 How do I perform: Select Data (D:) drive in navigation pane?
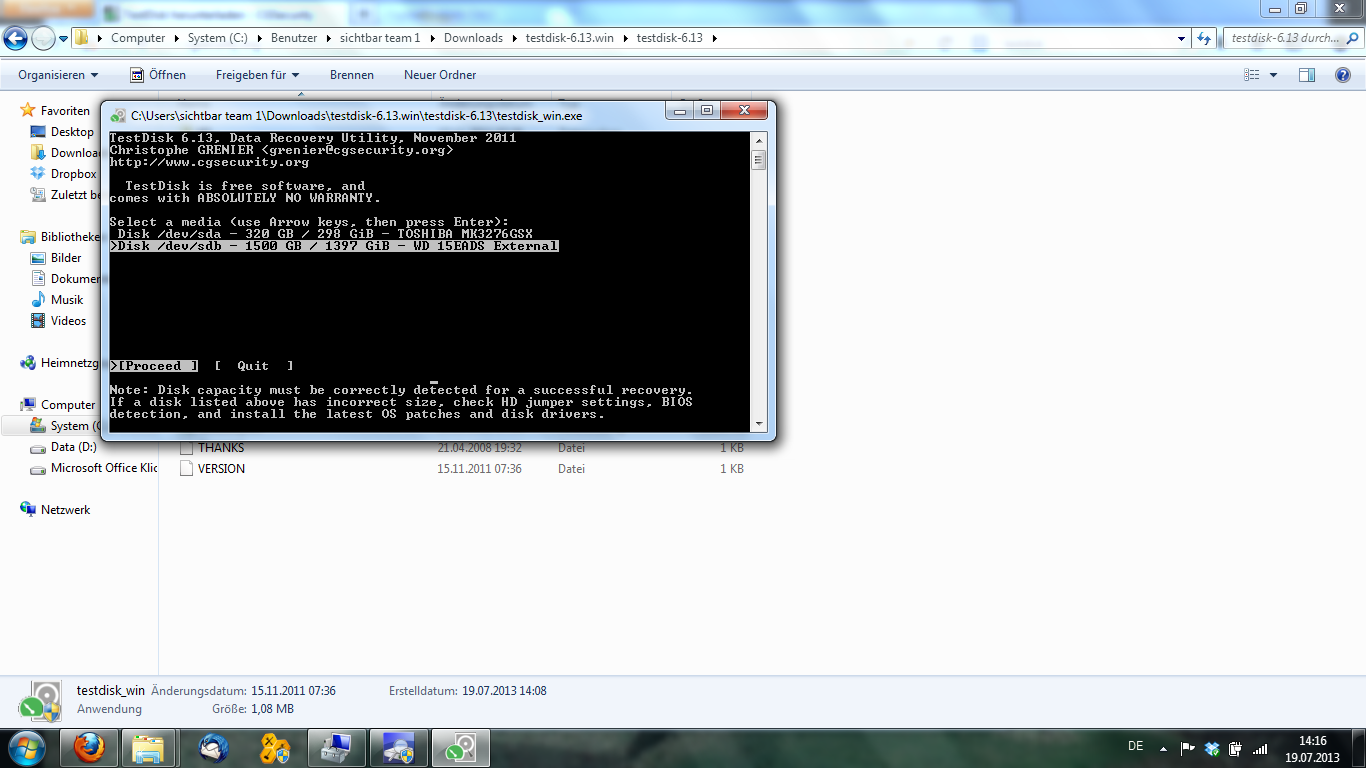(73, 447)
